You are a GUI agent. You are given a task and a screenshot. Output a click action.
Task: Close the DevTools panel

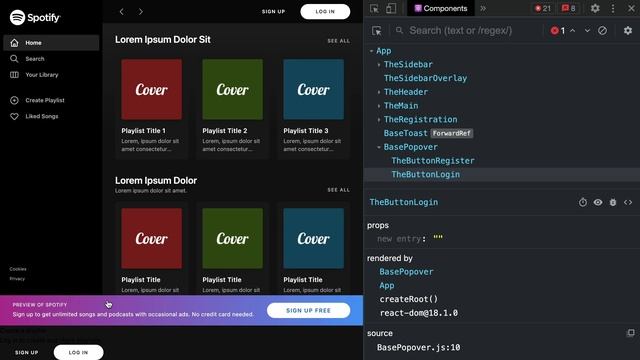631,8
